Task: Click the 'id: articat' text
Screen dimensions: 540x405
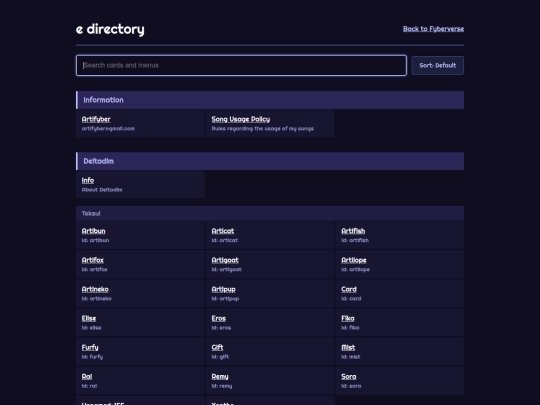Action: pyautogui.click(x=225, y=240)
